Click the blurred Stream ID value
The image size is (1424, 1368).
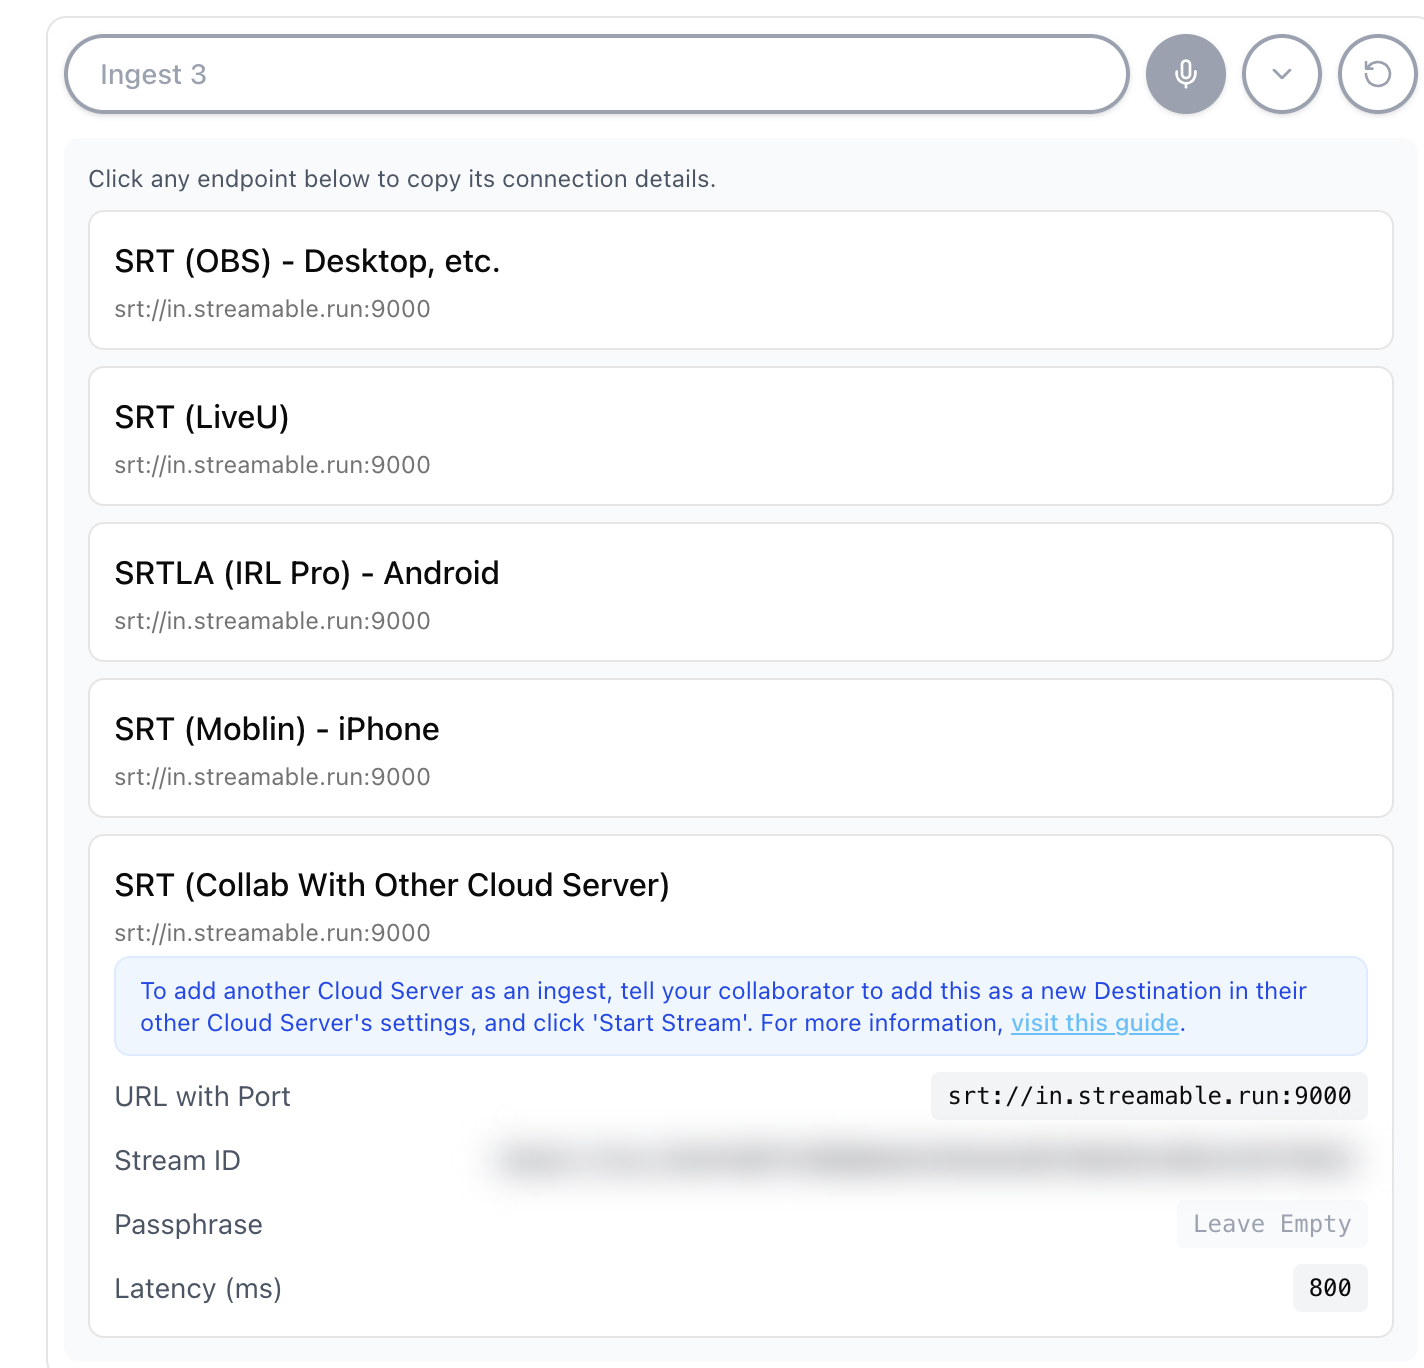click(930, 1160)
